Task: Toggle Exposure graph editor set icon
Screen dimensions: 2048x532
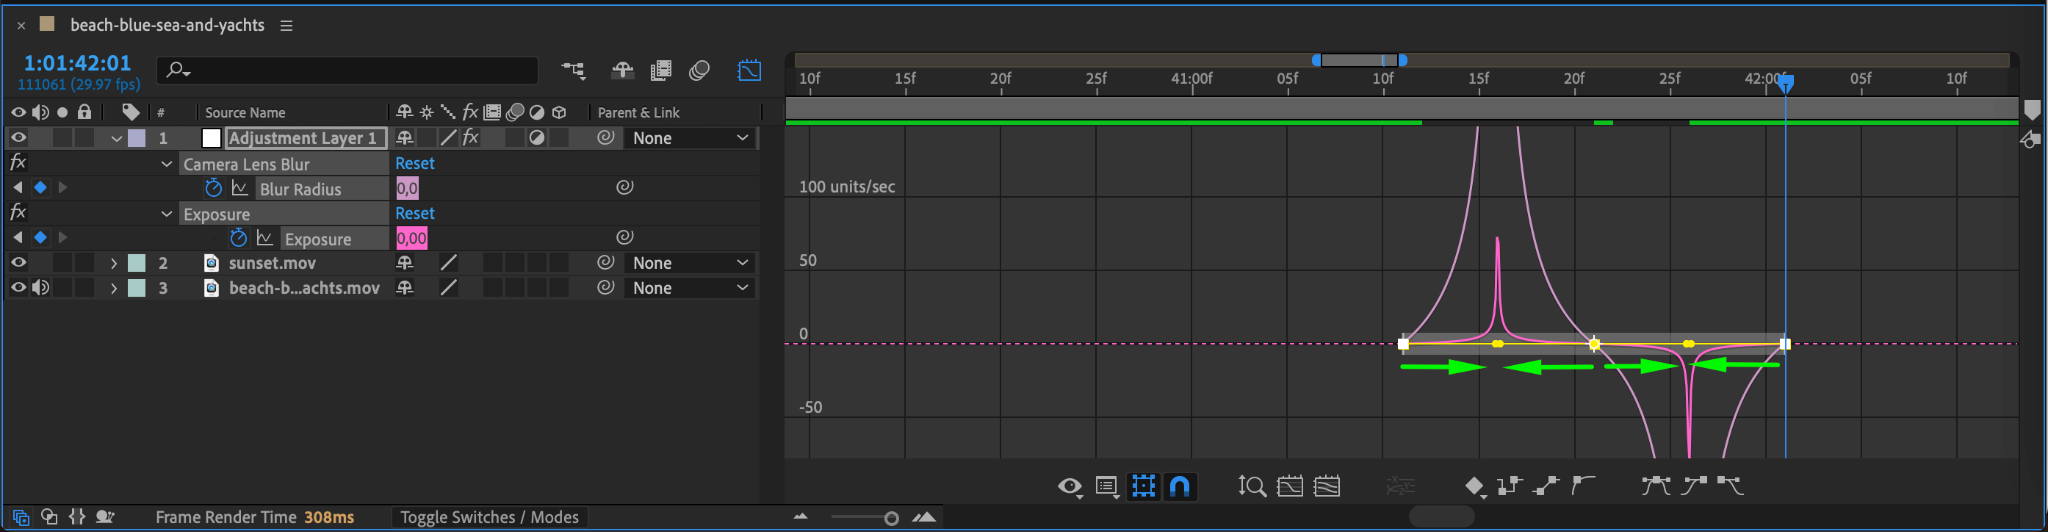Action: point(265,238)
